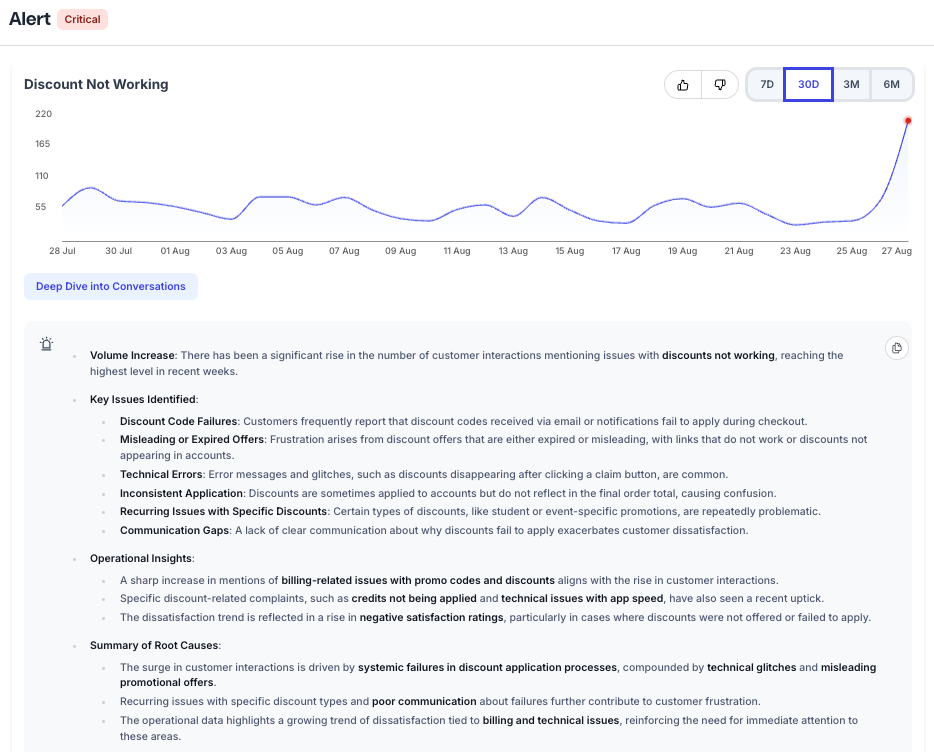Switch the chart to the 7D range
This screenshot has height=752, width=934.
(765, 85)
